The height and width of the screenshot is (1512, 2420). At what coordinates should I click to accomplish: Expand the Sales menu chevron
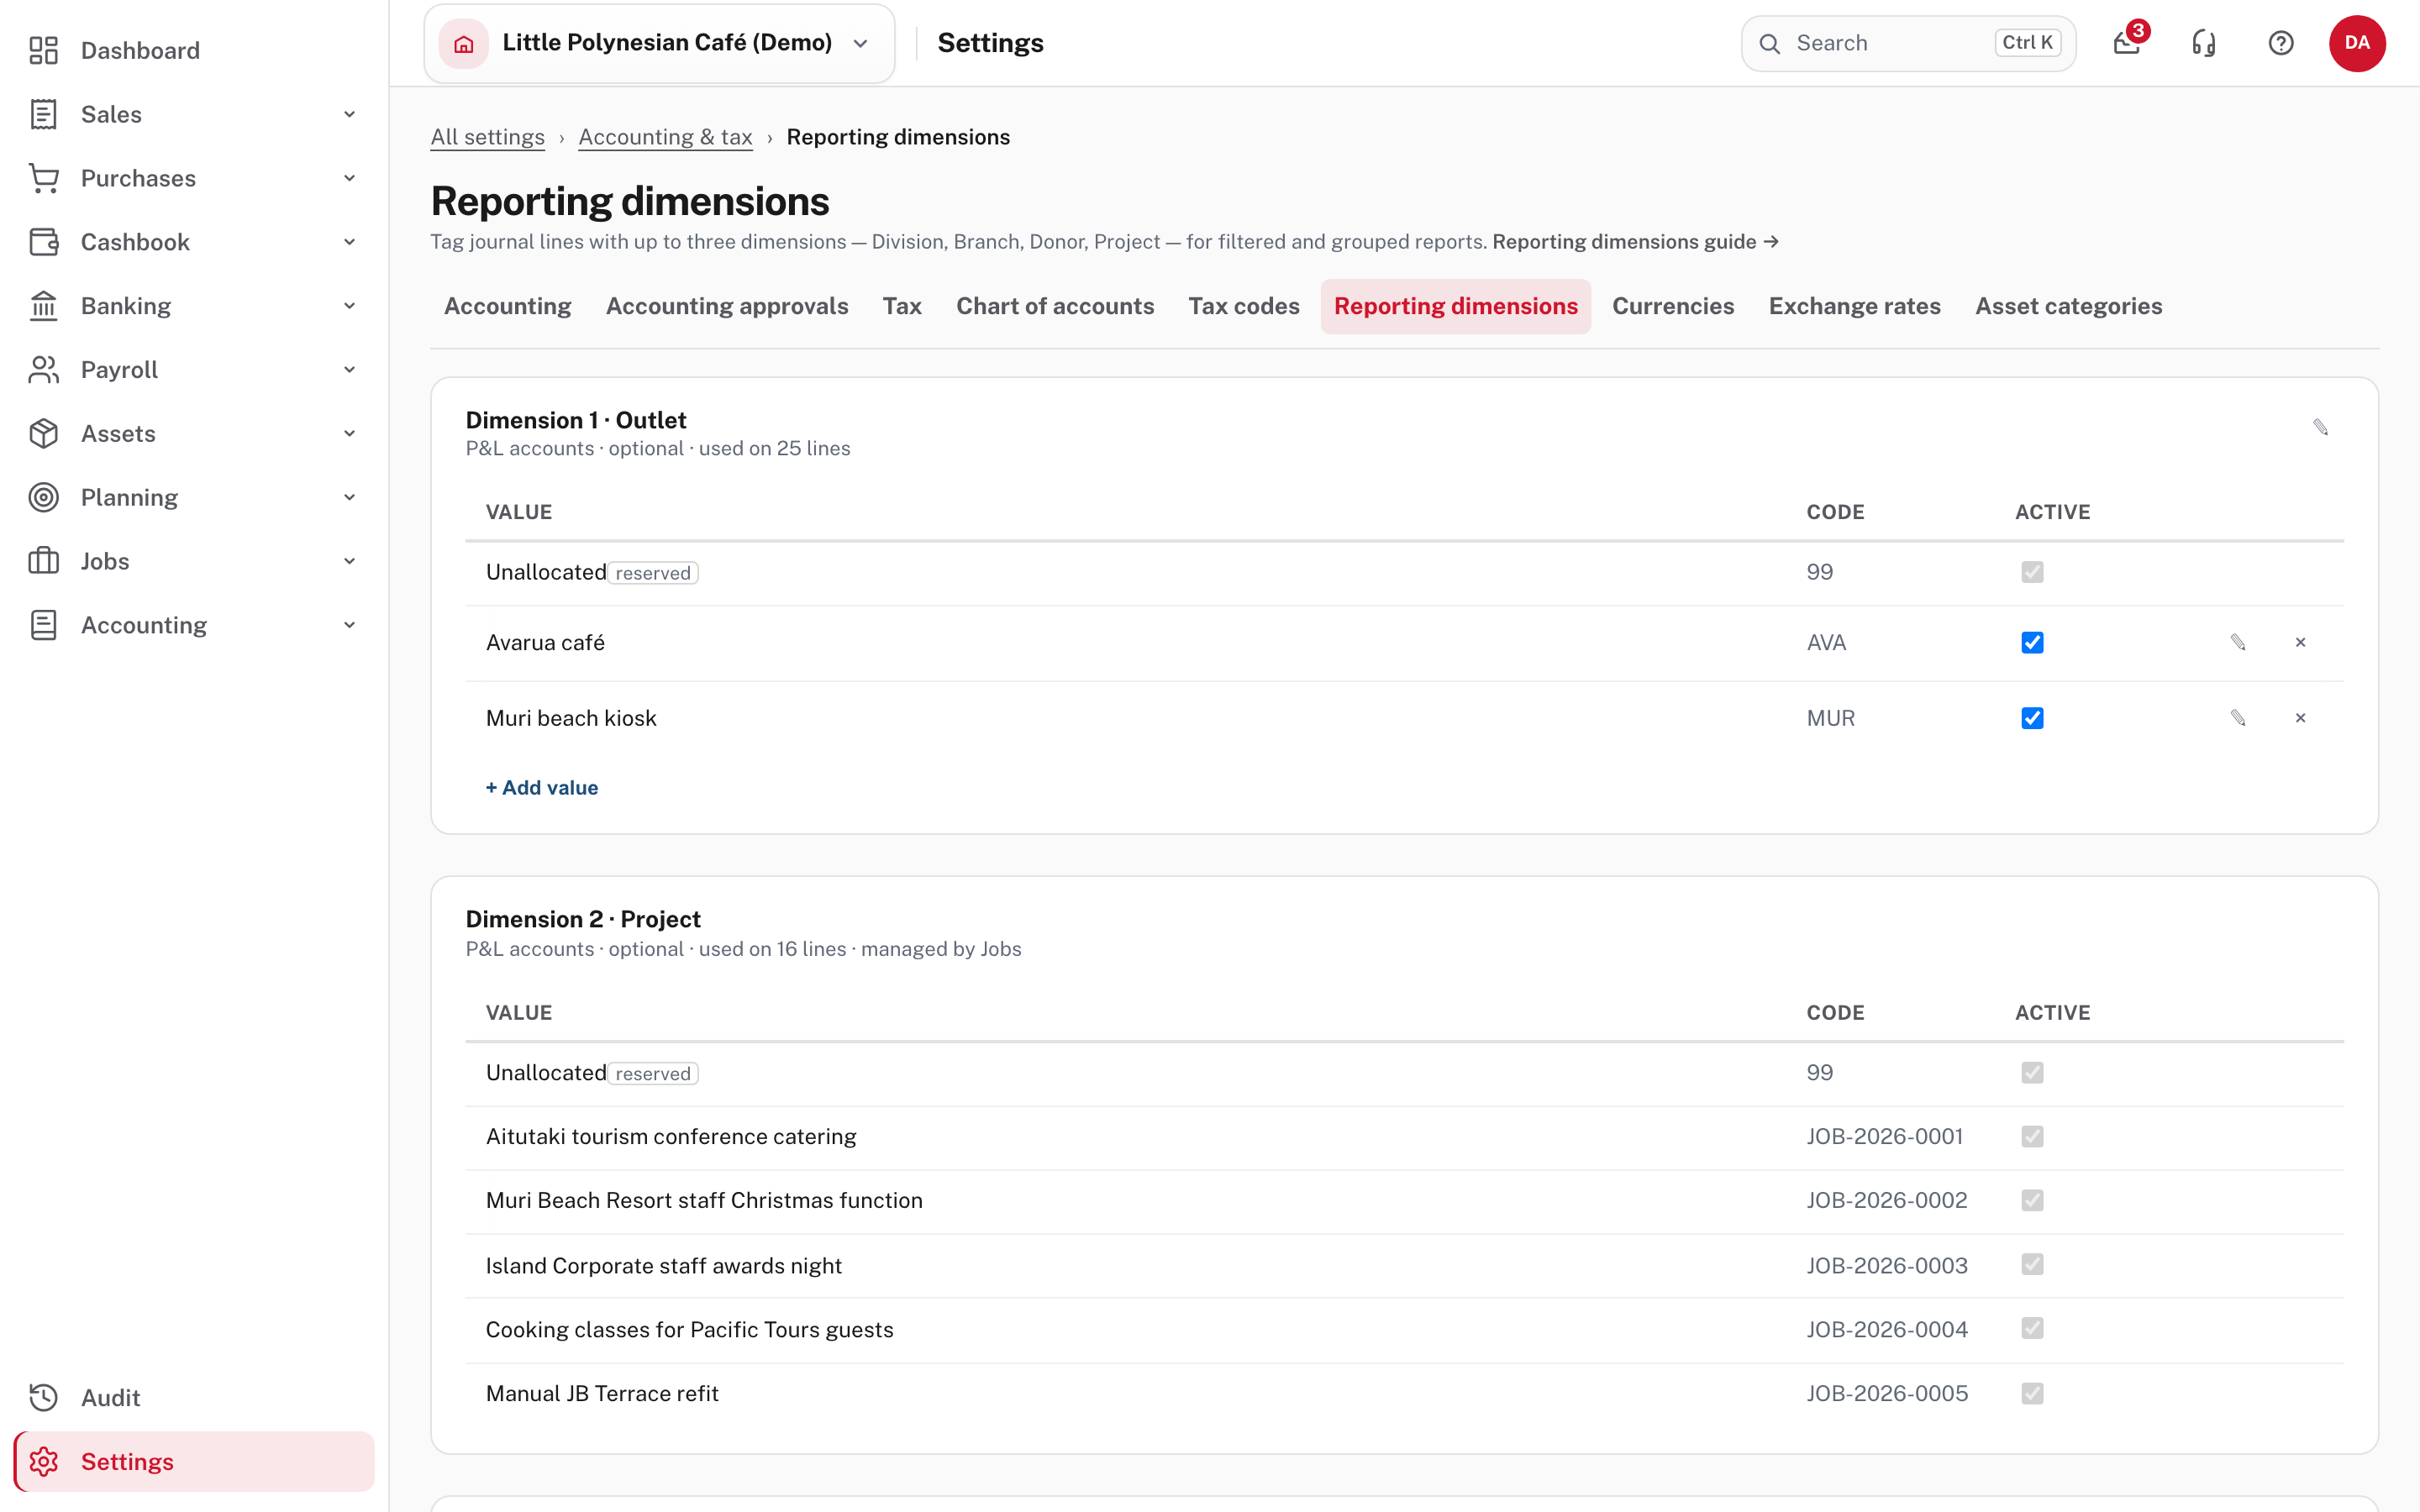point(349,114)
